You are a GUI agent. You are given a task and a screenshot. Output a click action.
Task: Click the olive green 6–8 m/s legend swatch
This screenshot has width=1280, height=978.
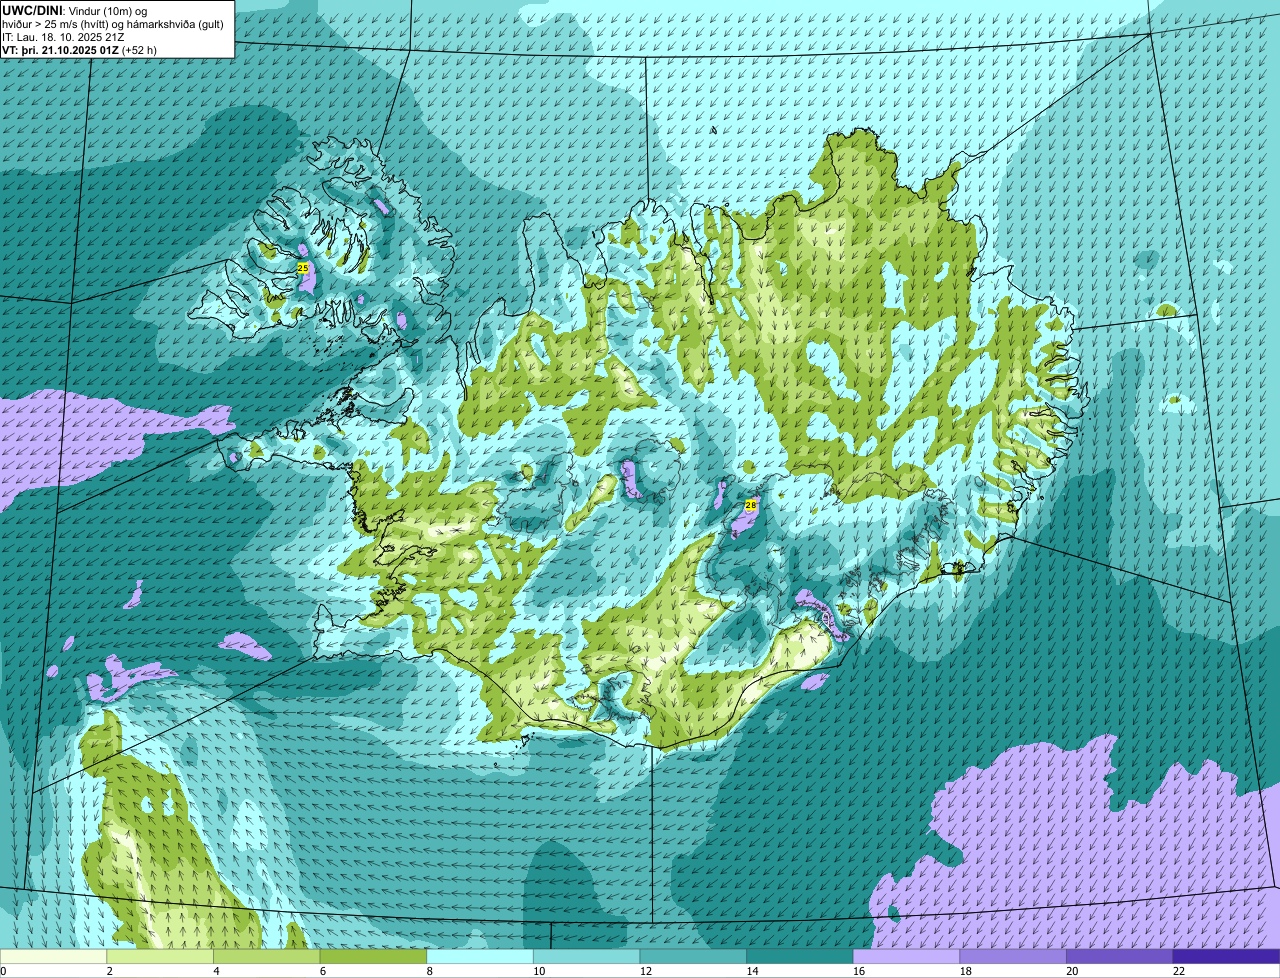tap(373, 957)
